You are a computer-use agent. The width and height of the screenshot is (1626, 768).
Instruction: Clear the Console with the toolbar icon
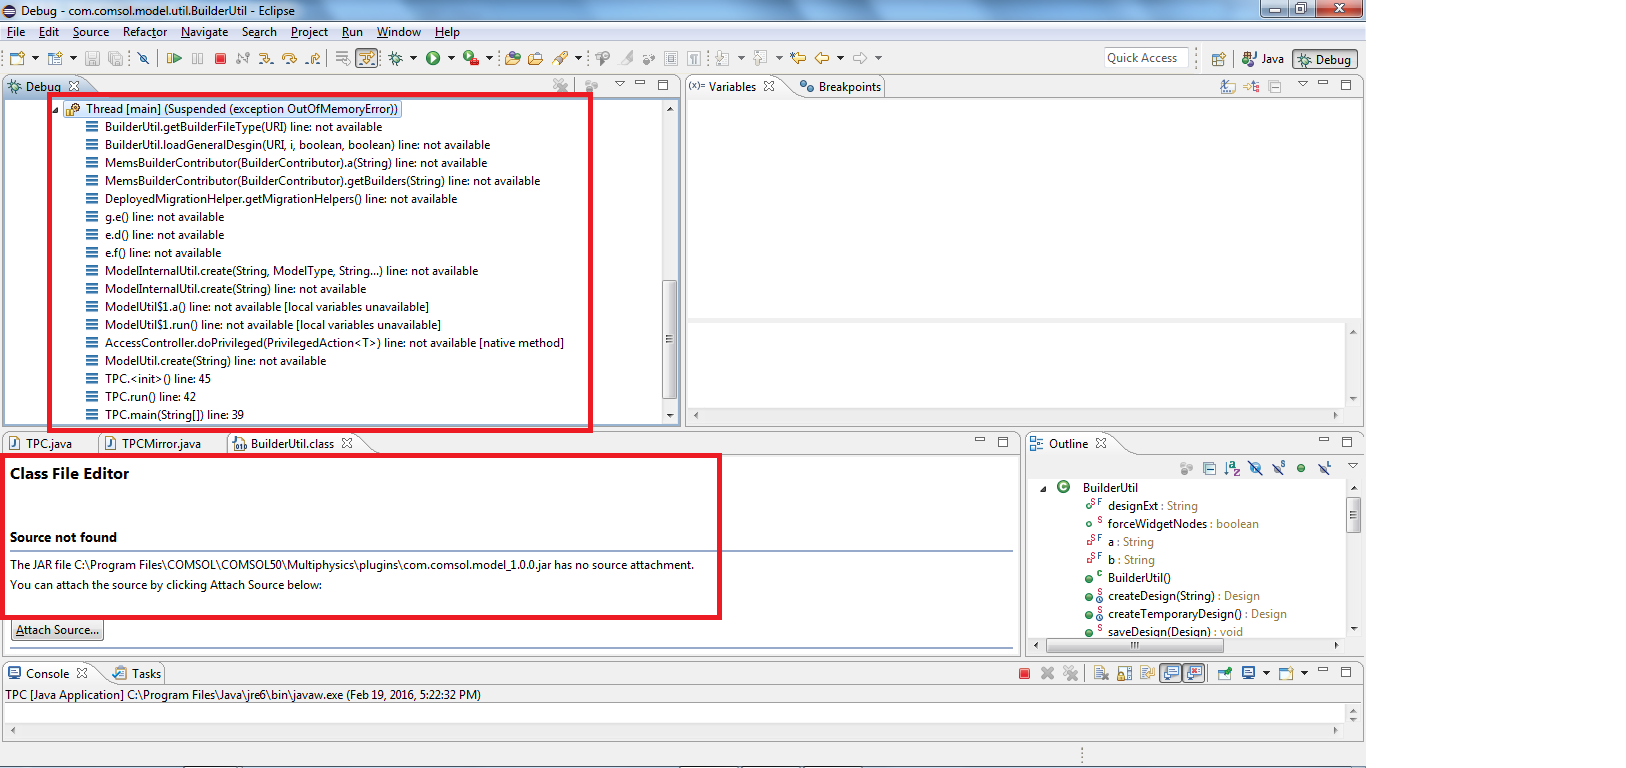(1101, 674)
